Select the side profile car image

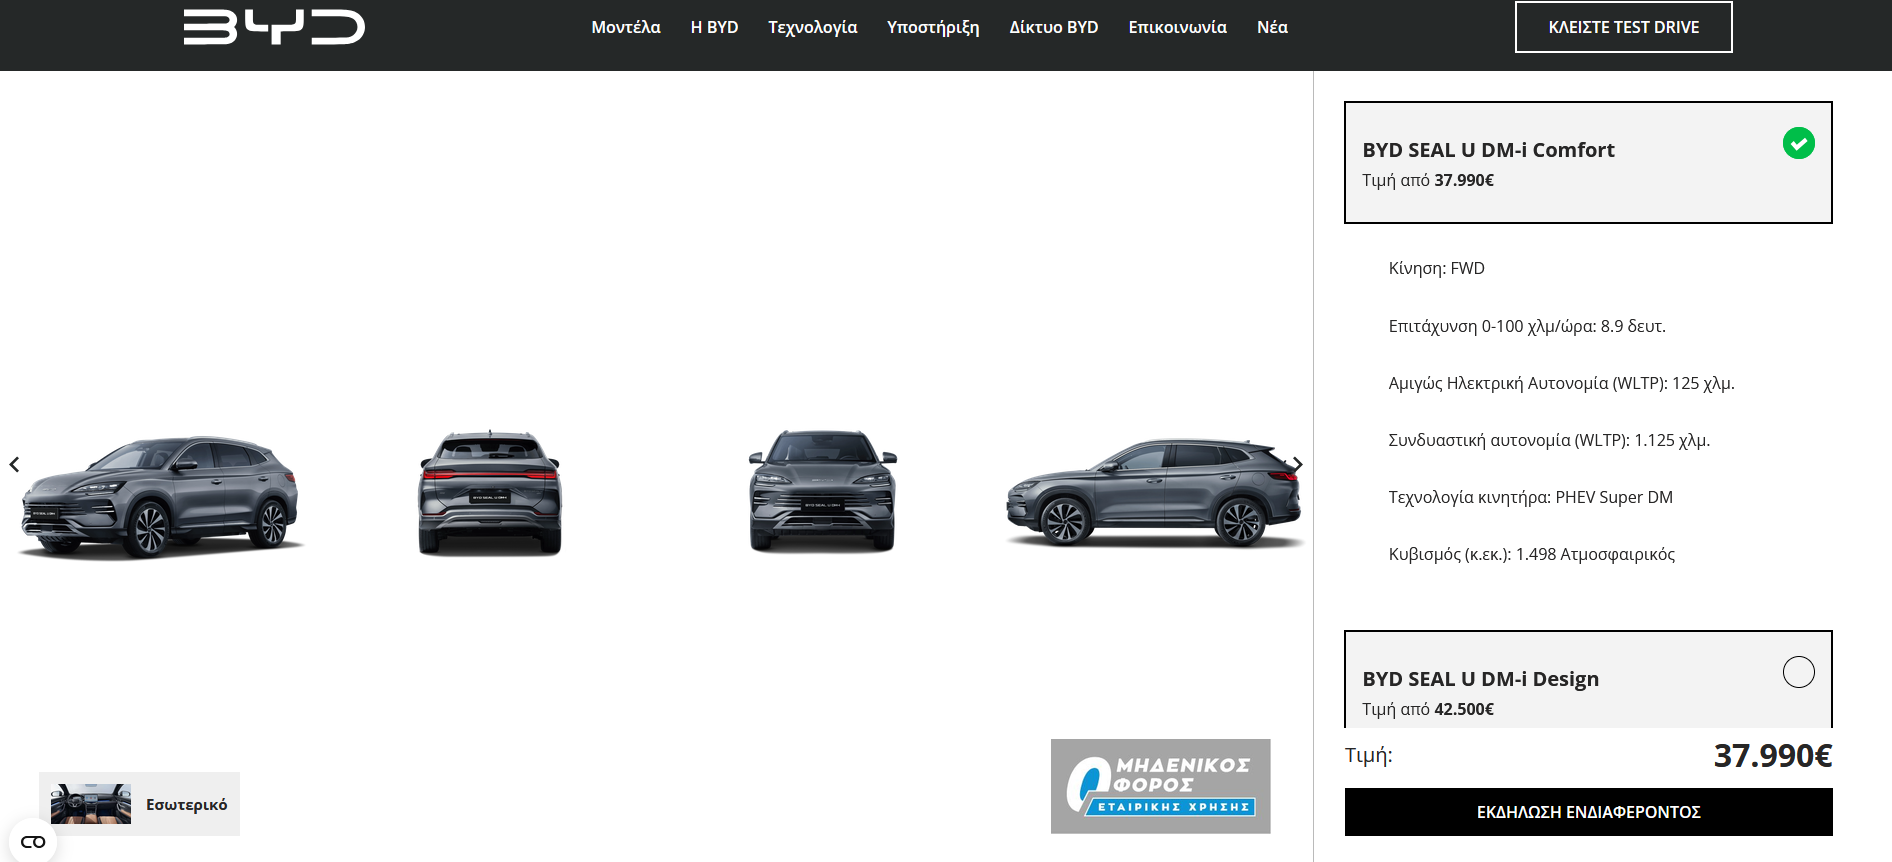coord(1155,492)
